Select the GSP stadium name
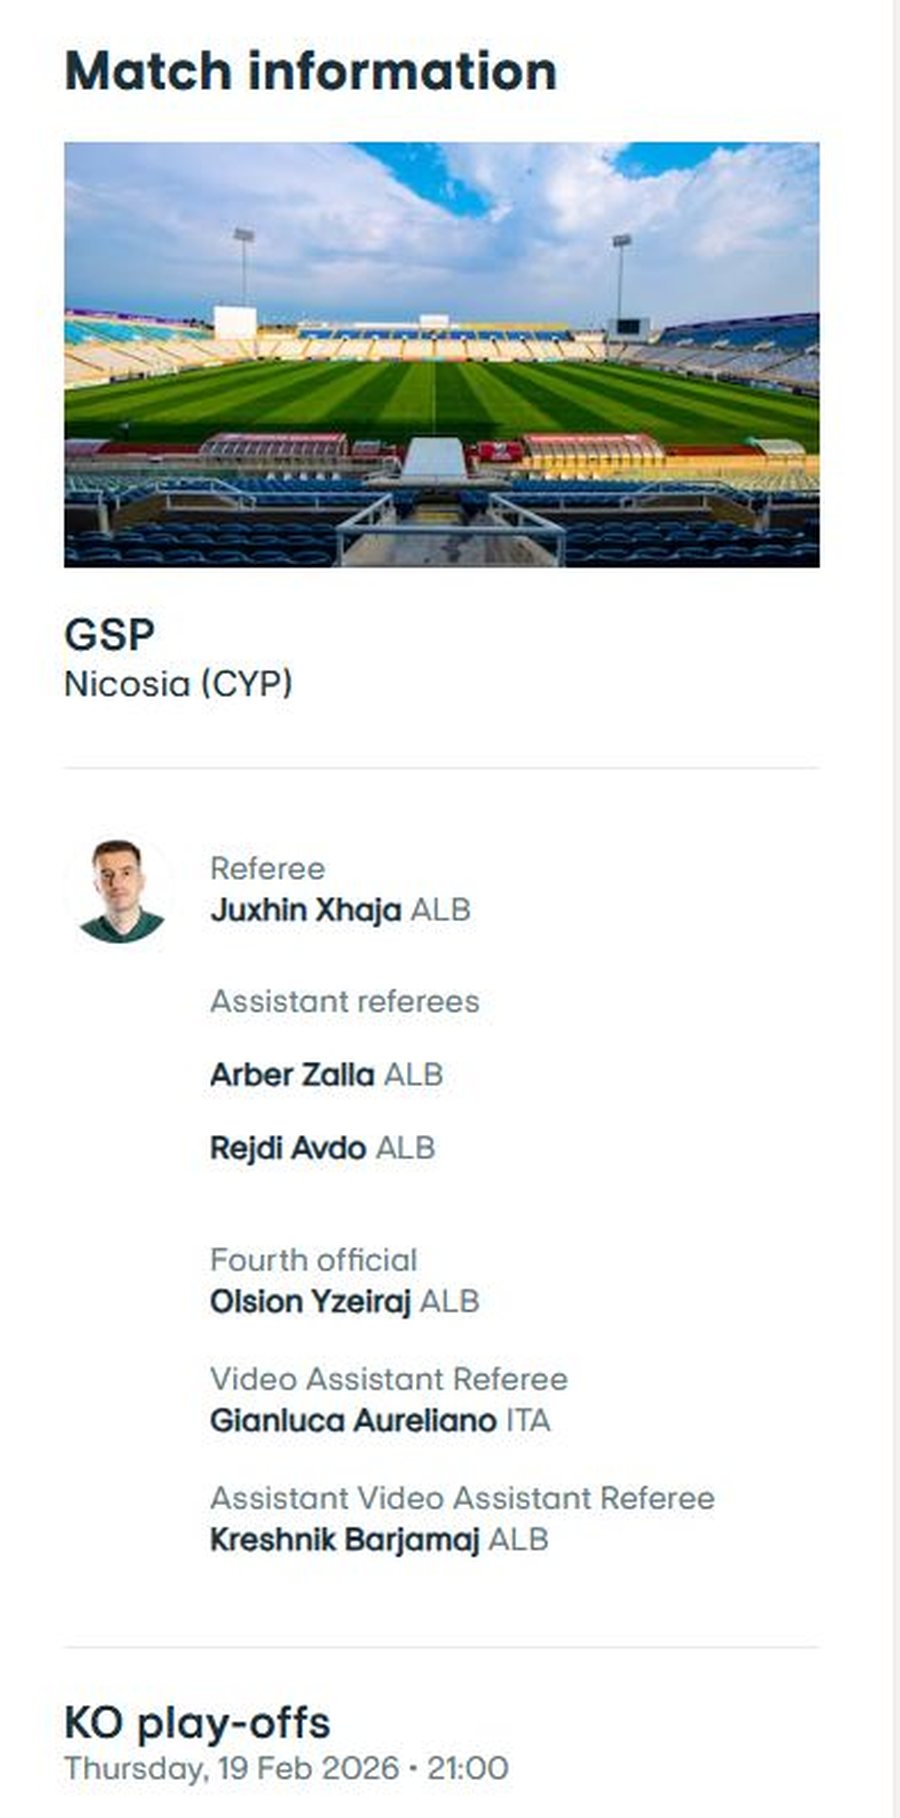The image size is (900, 1818). pos(109,635)
